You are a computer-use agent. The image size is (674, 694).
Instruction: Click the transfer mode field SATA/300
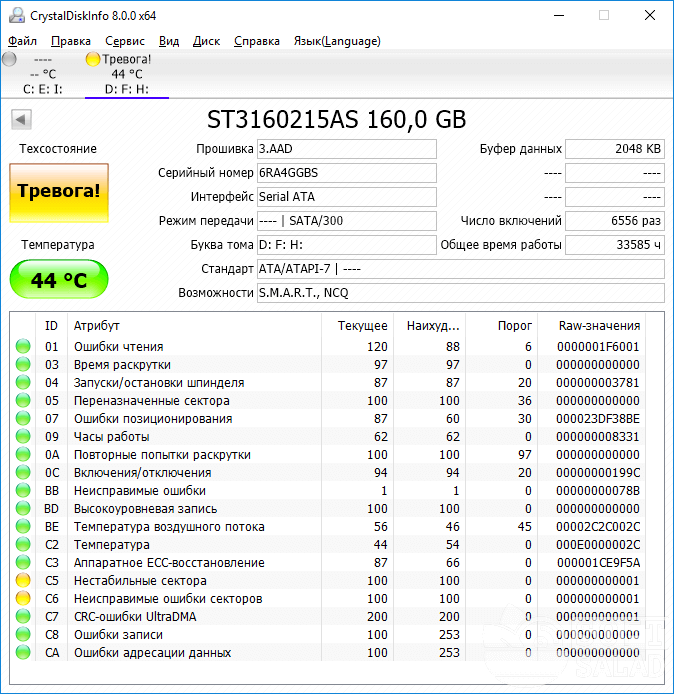(x=347, y=221)
